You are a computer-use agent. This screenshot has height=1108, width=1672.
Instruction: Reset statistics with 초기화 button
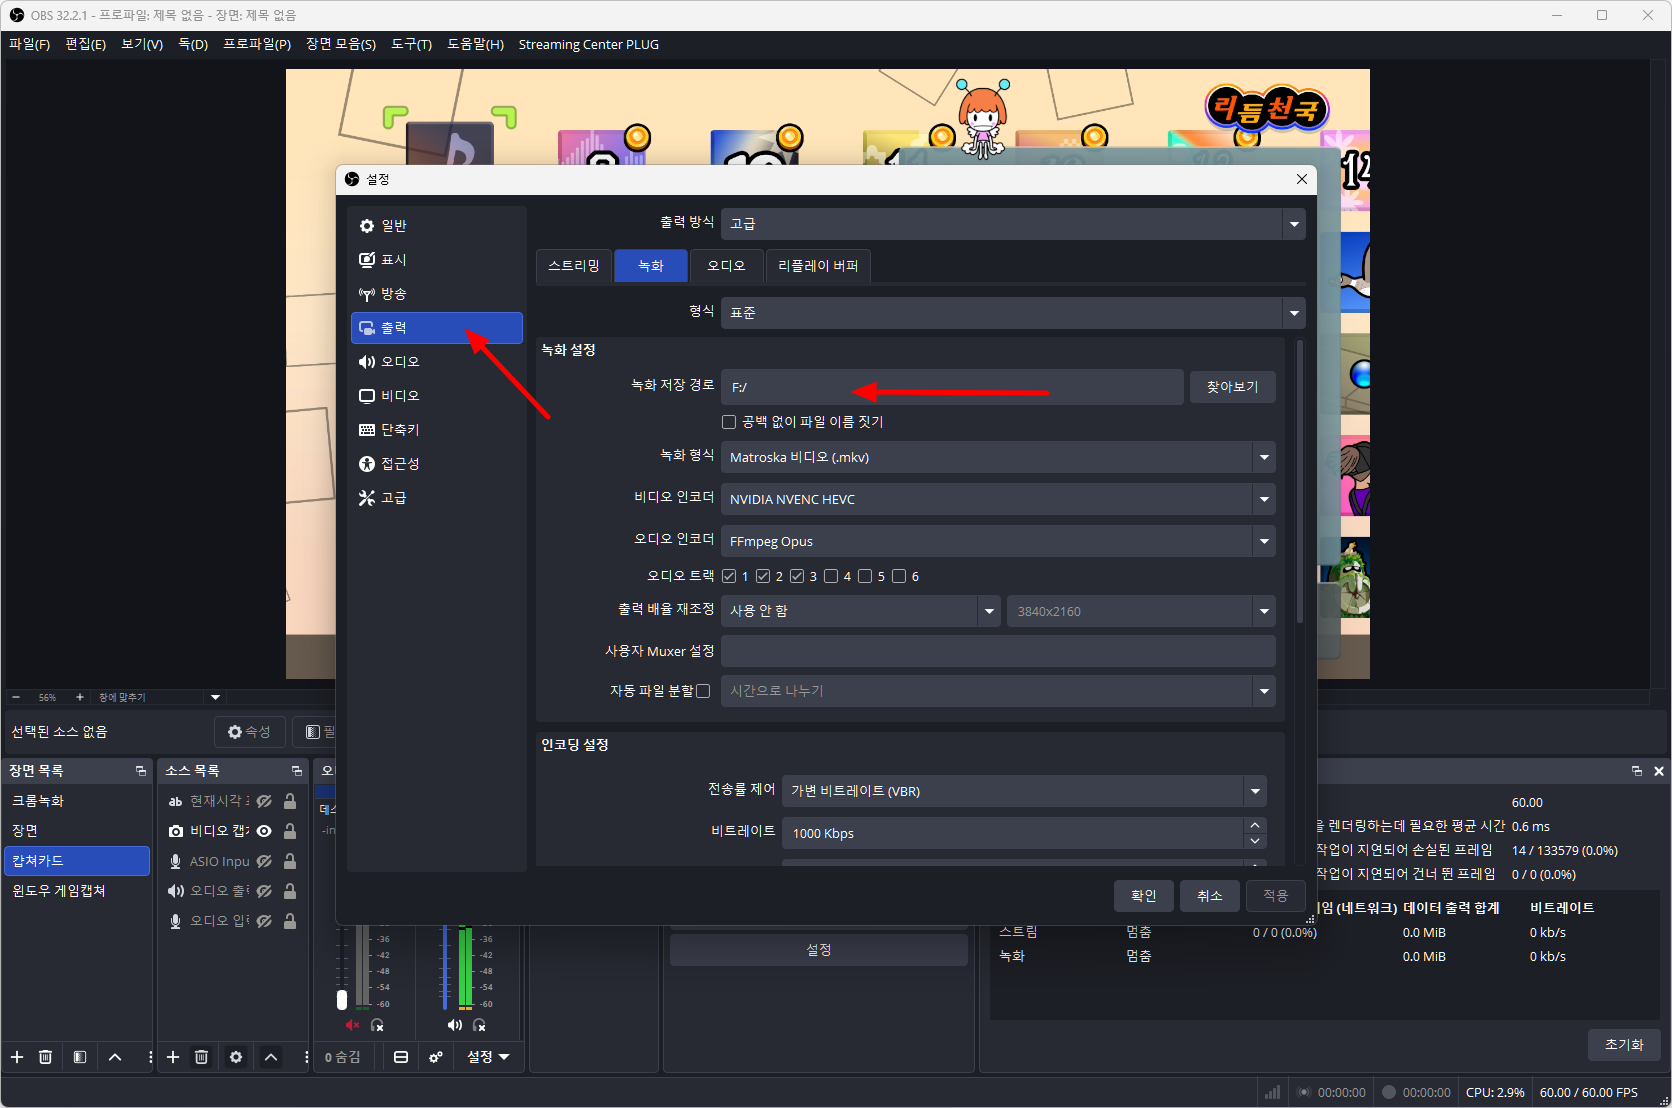(1624, 1045)
